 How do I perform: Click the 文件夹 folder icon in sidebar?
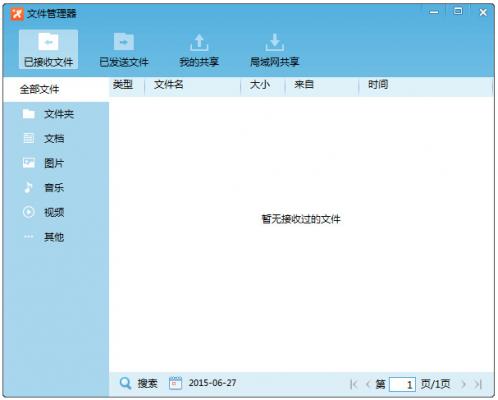(x=29, y=114)
